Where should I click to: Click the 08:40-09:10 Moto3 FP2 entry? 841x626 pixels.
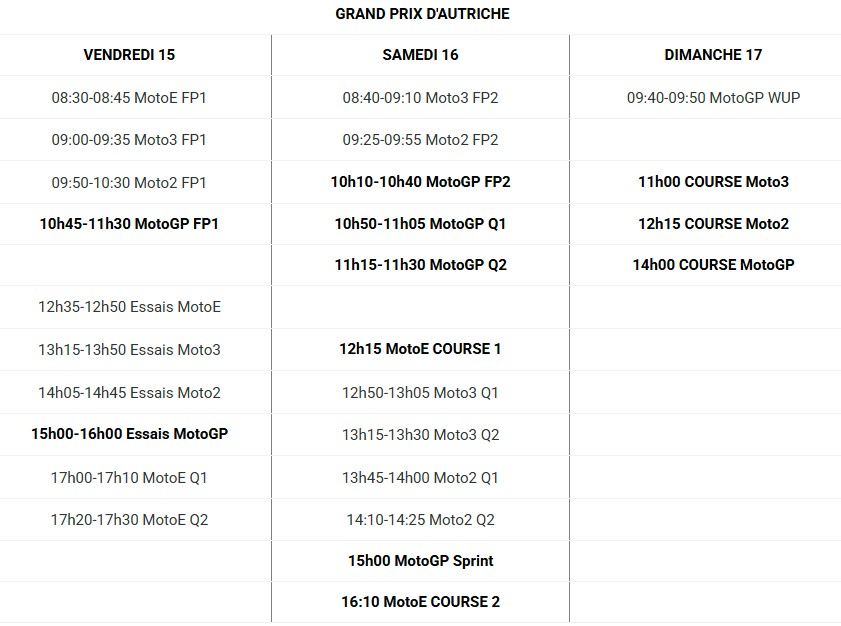[x=420, y=98]
